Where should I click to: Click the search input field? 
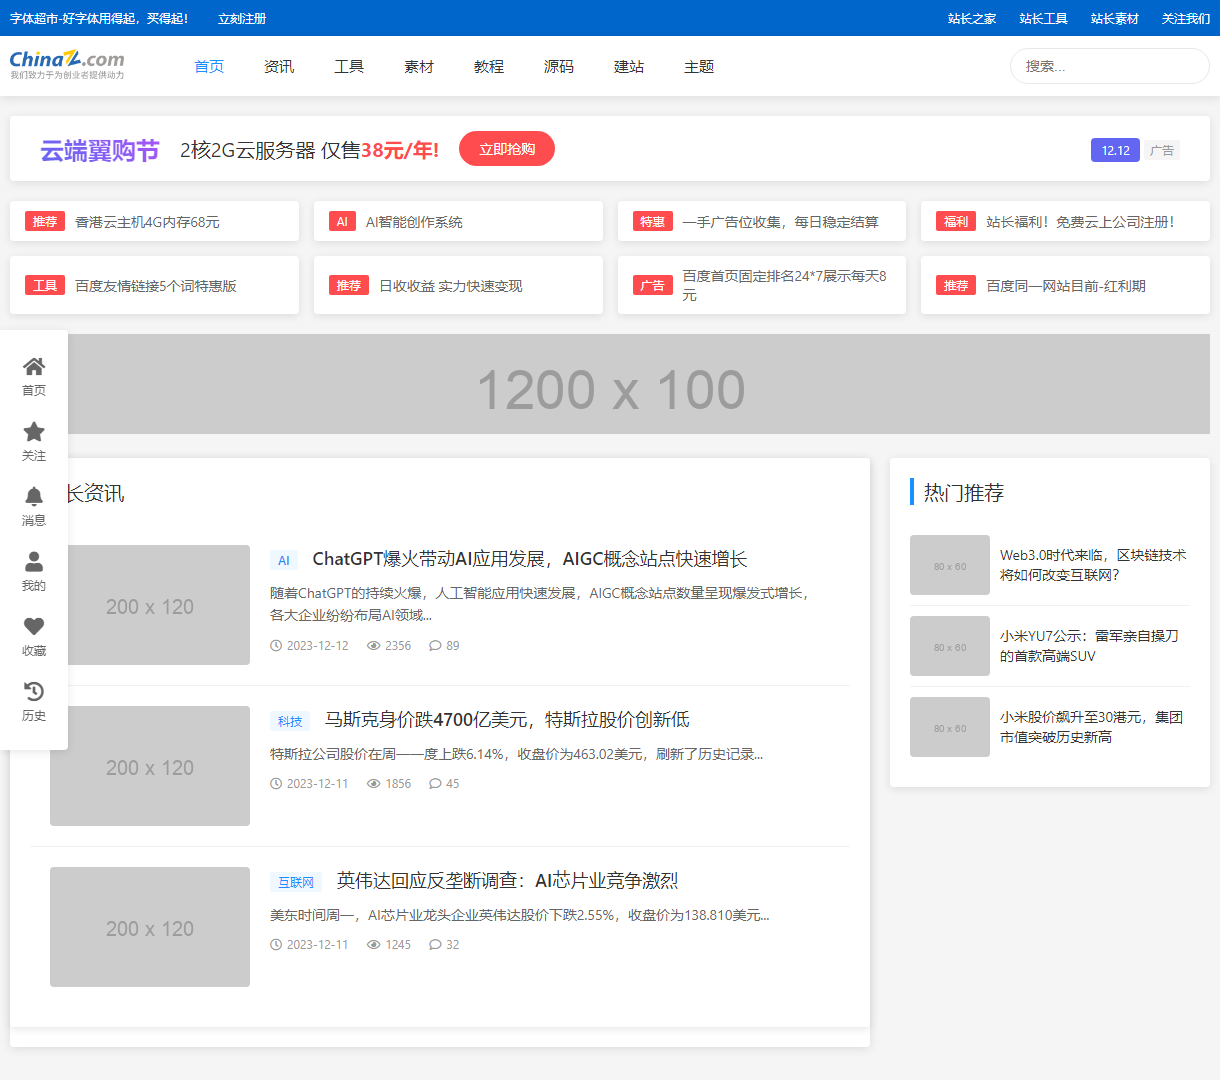click(x=1108, y=65)
